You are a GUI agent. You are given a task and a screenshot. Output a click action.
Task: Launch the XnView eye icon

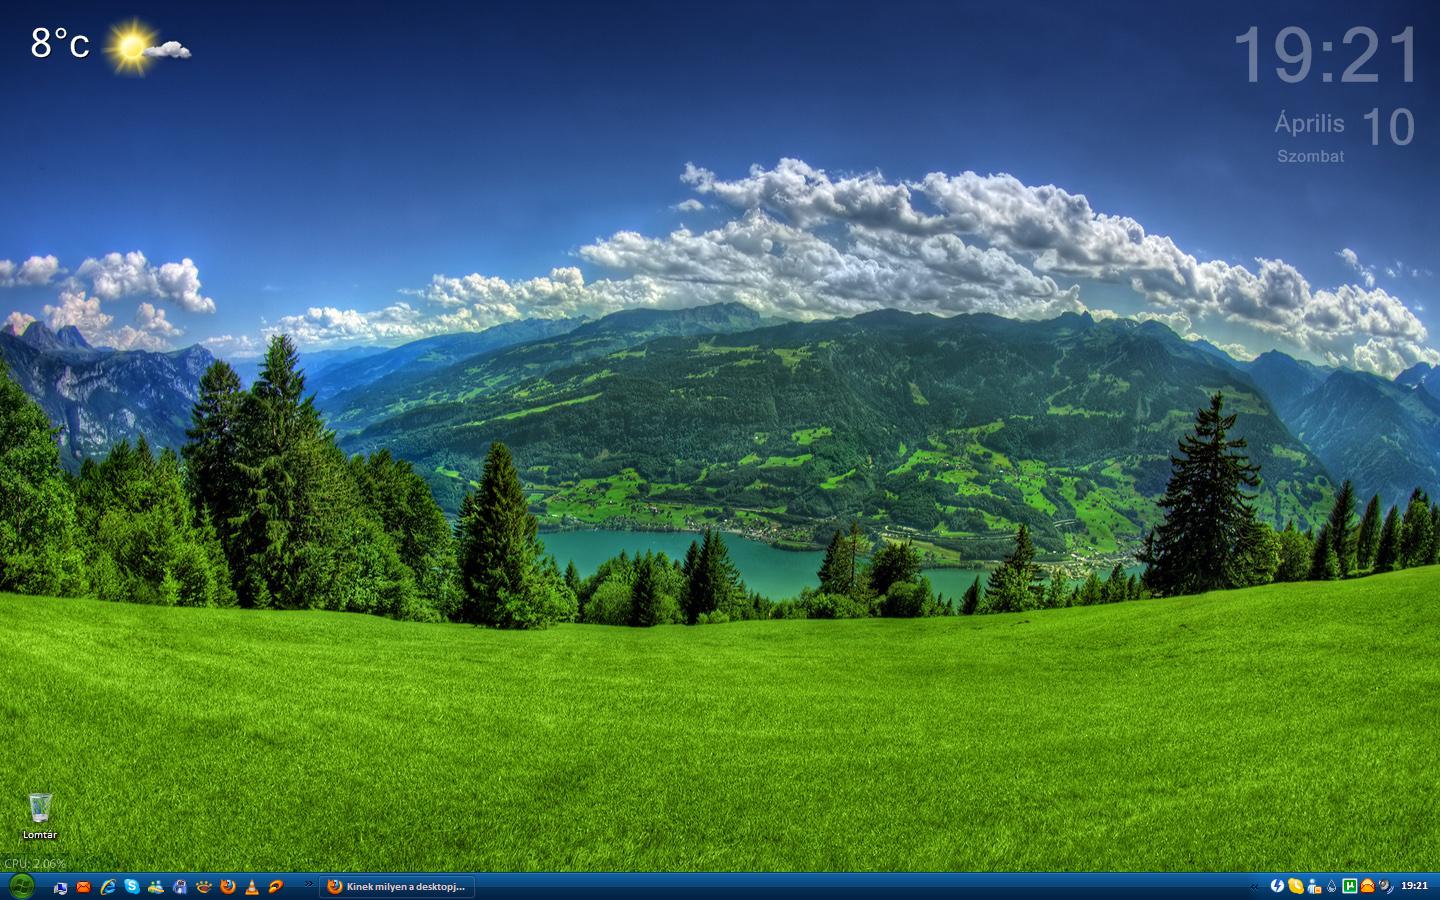(x=204, y=887)
